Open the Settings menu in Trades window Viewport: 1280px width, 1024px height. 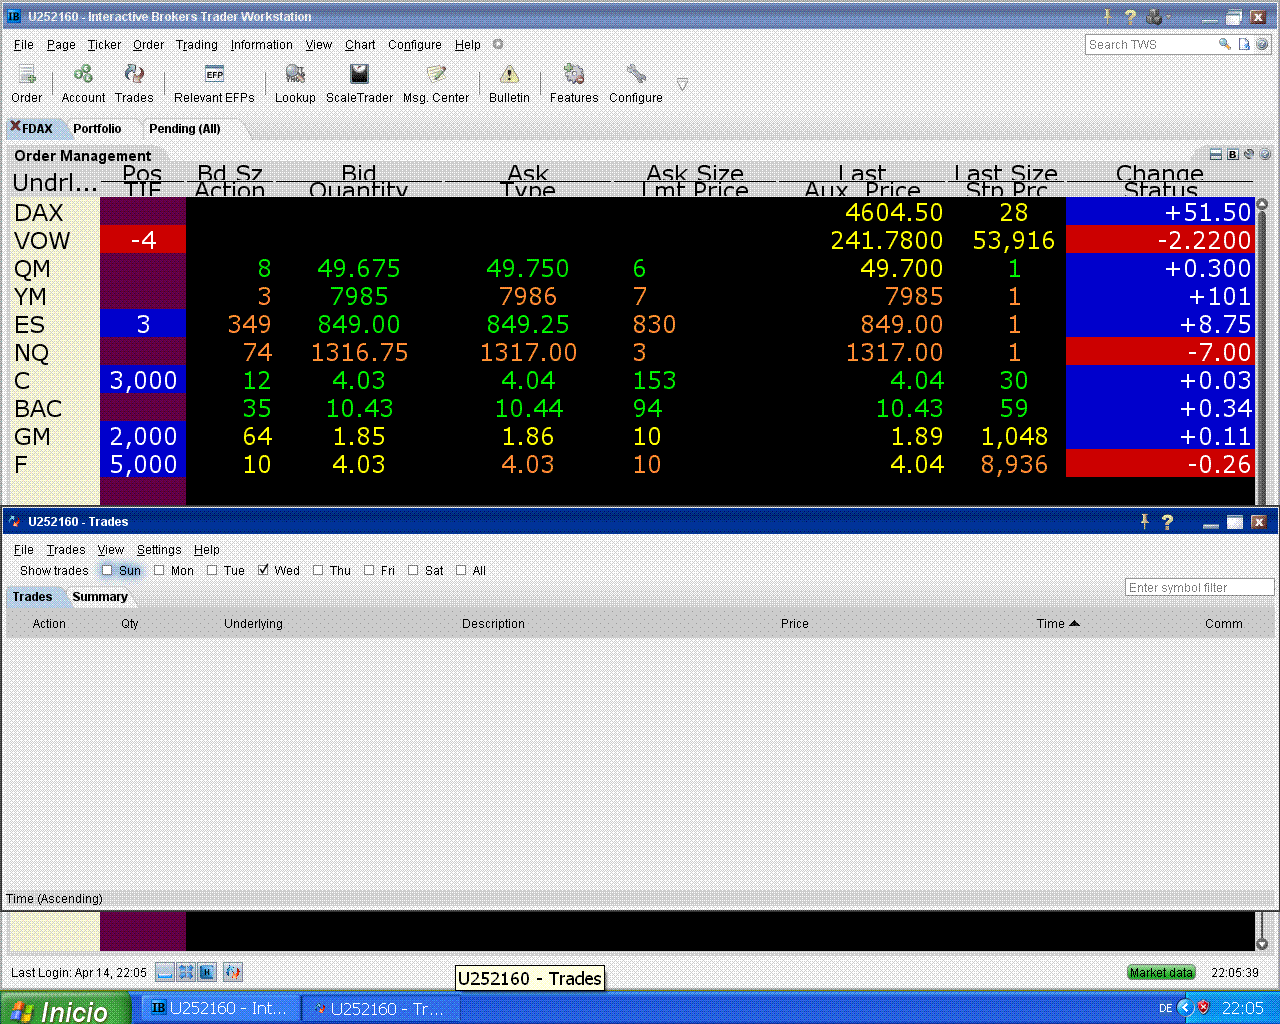(159, 550)
